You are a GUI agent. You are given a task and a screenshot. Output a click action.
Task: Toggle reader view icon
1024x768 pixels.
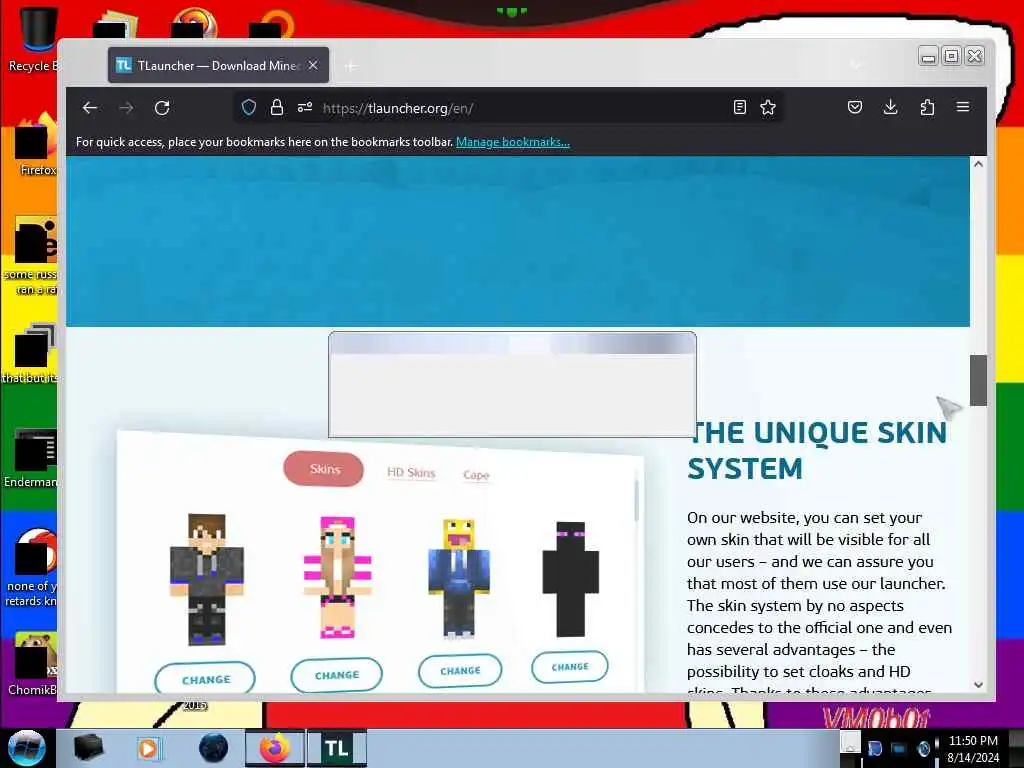[x=739, y=107]
